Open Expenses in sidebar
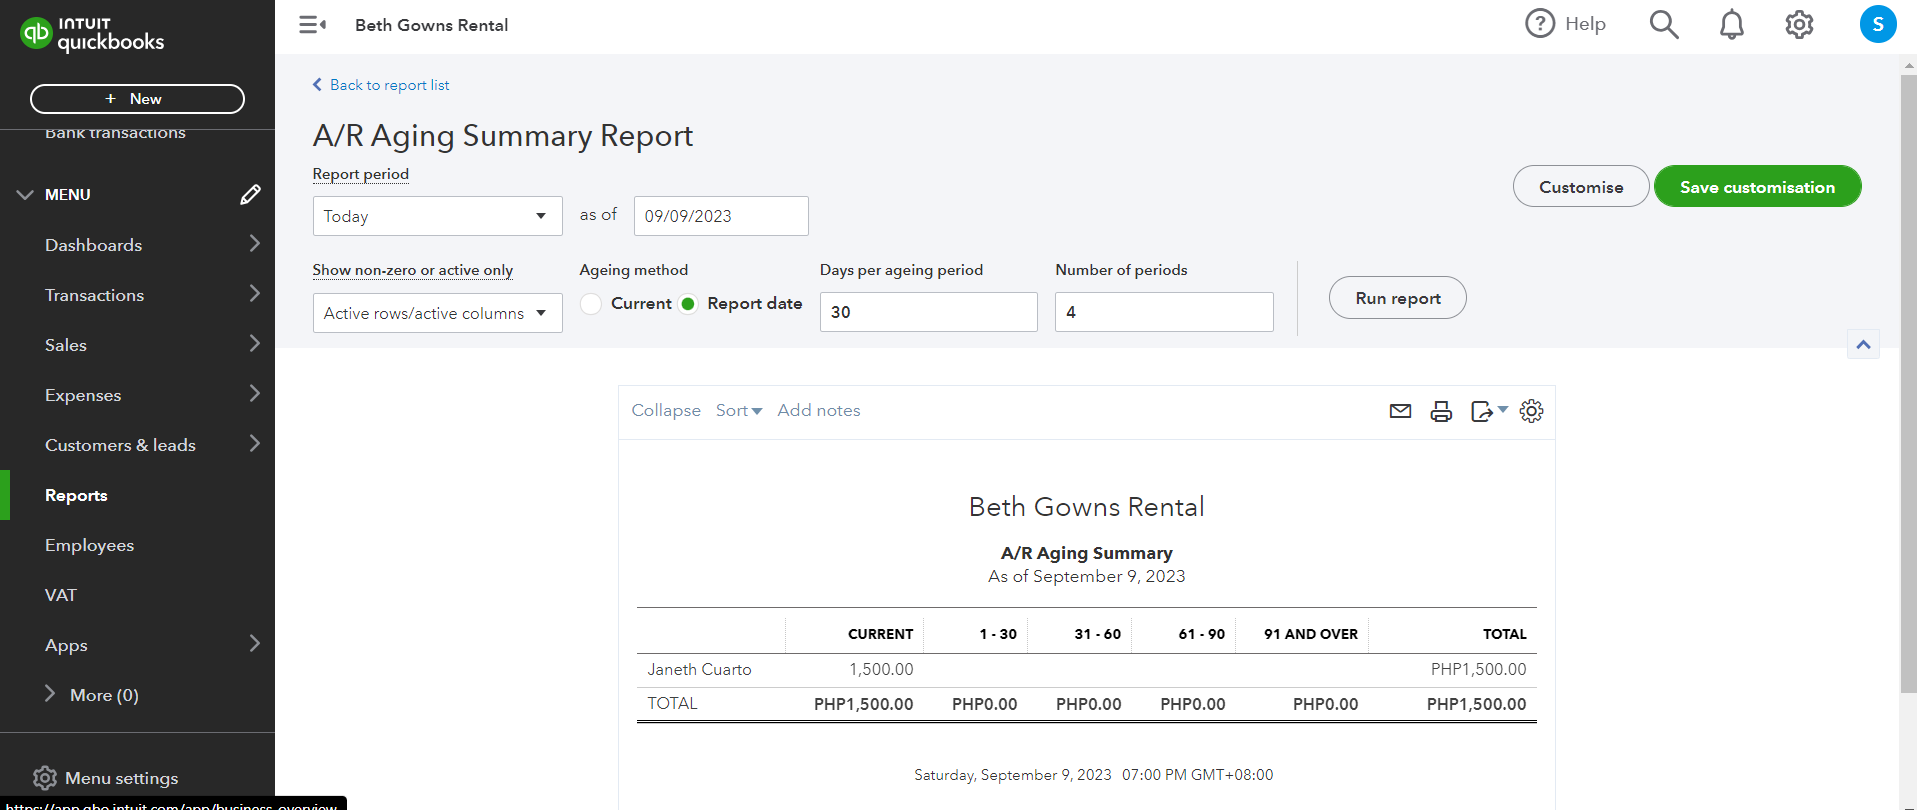The height and width of the screenshot is (810, 1917). click(x=83, y=395)
